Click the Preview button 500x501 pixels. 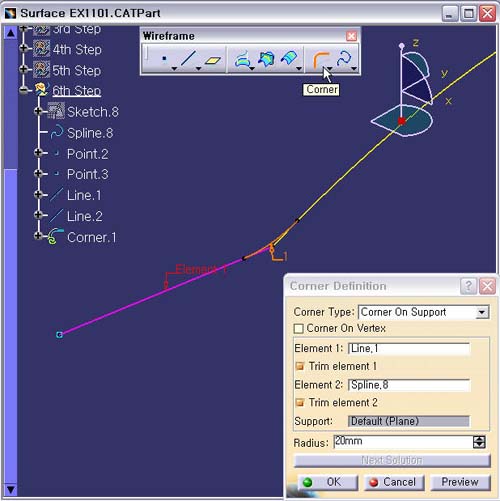click(460, 482)
